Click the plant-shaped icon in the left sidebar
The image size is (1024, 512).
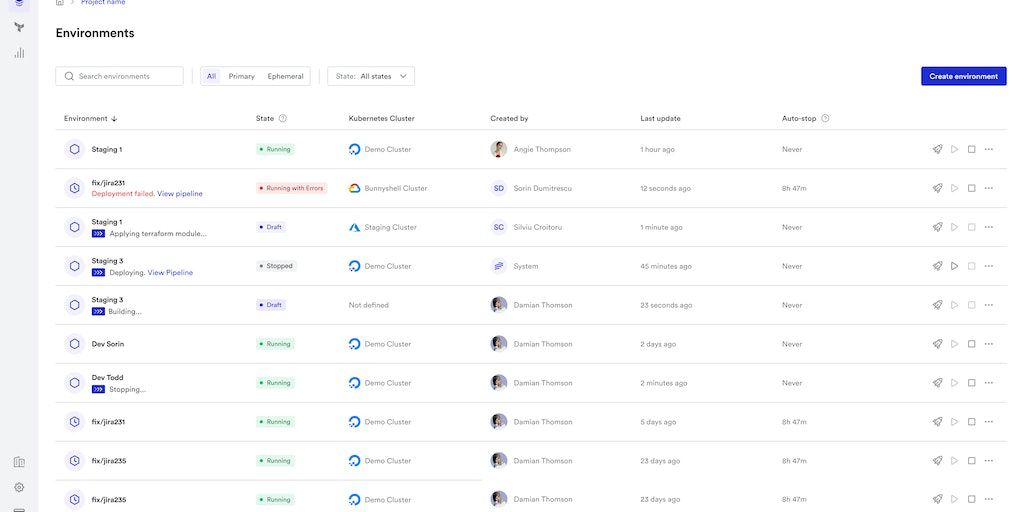(x=19, y=27)
